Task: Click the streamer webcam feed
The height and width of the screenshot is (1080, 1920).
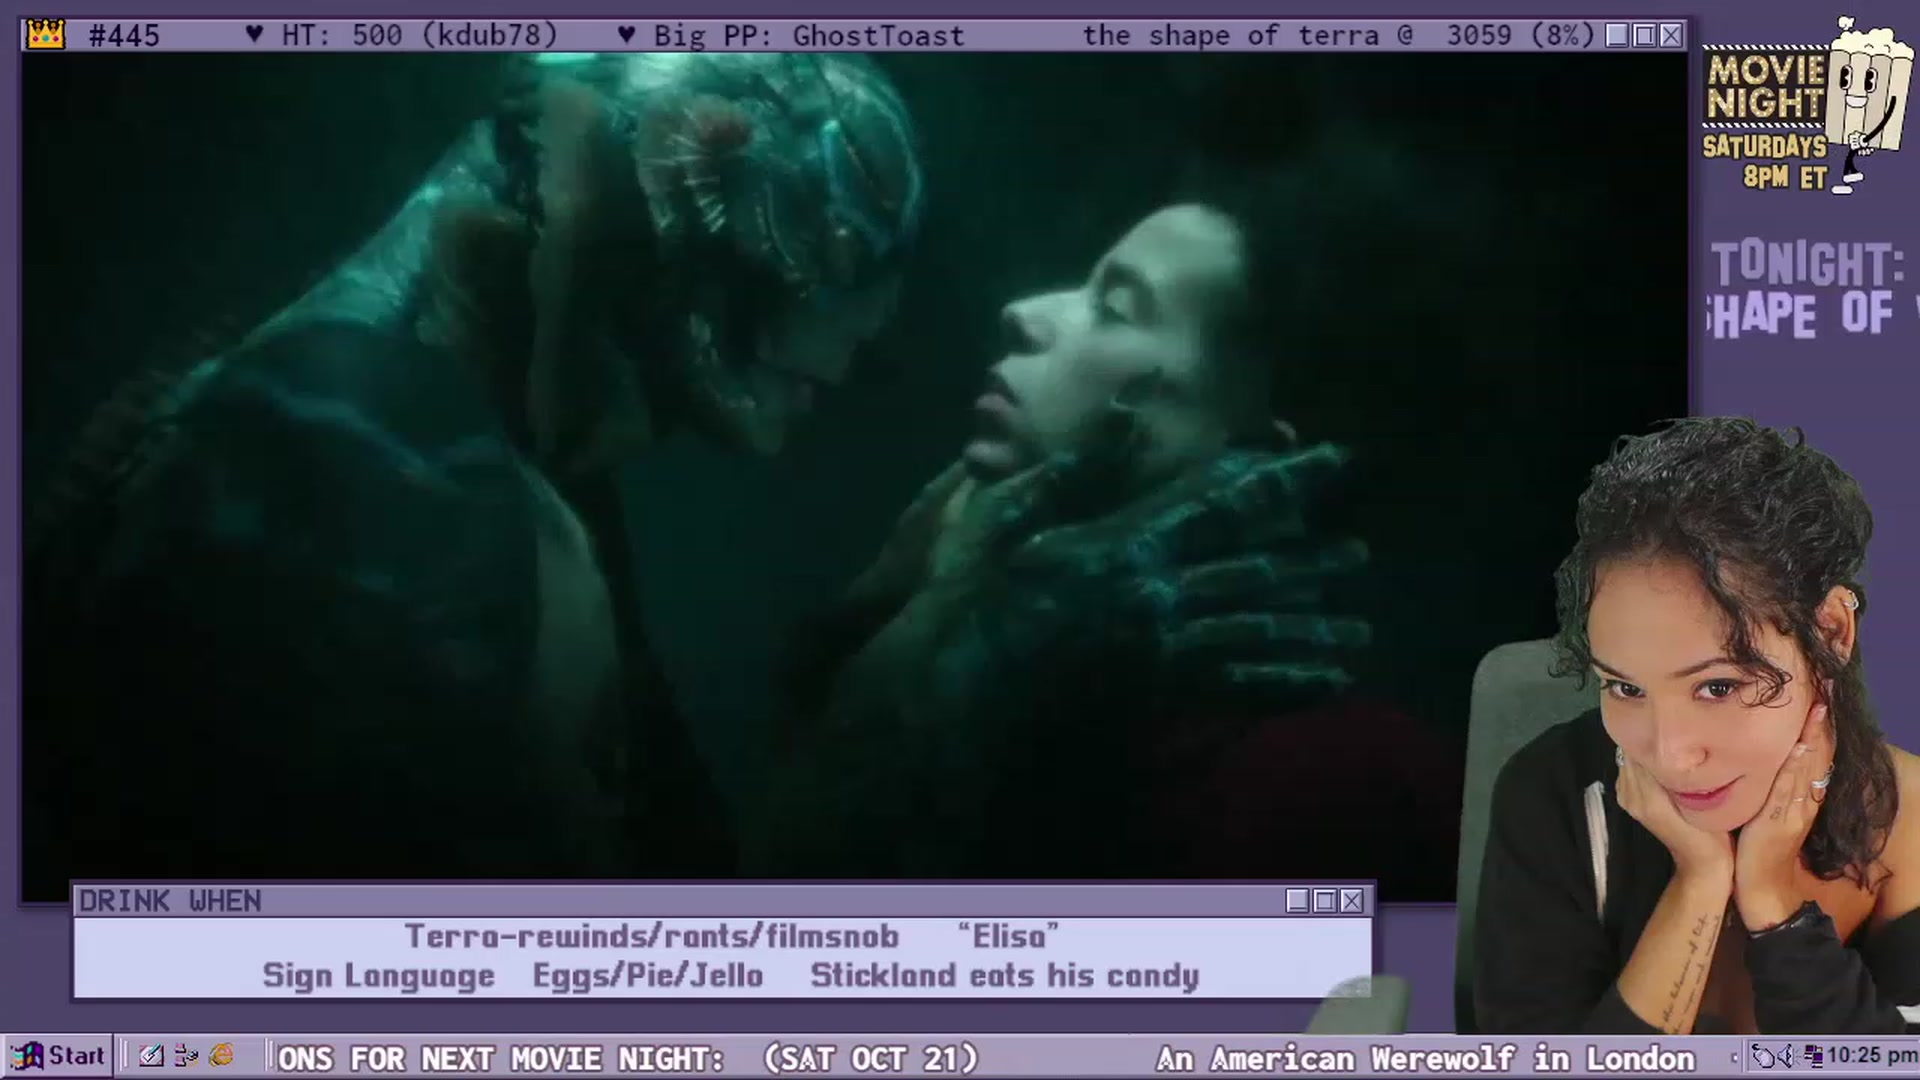Action: point(1690,726)
